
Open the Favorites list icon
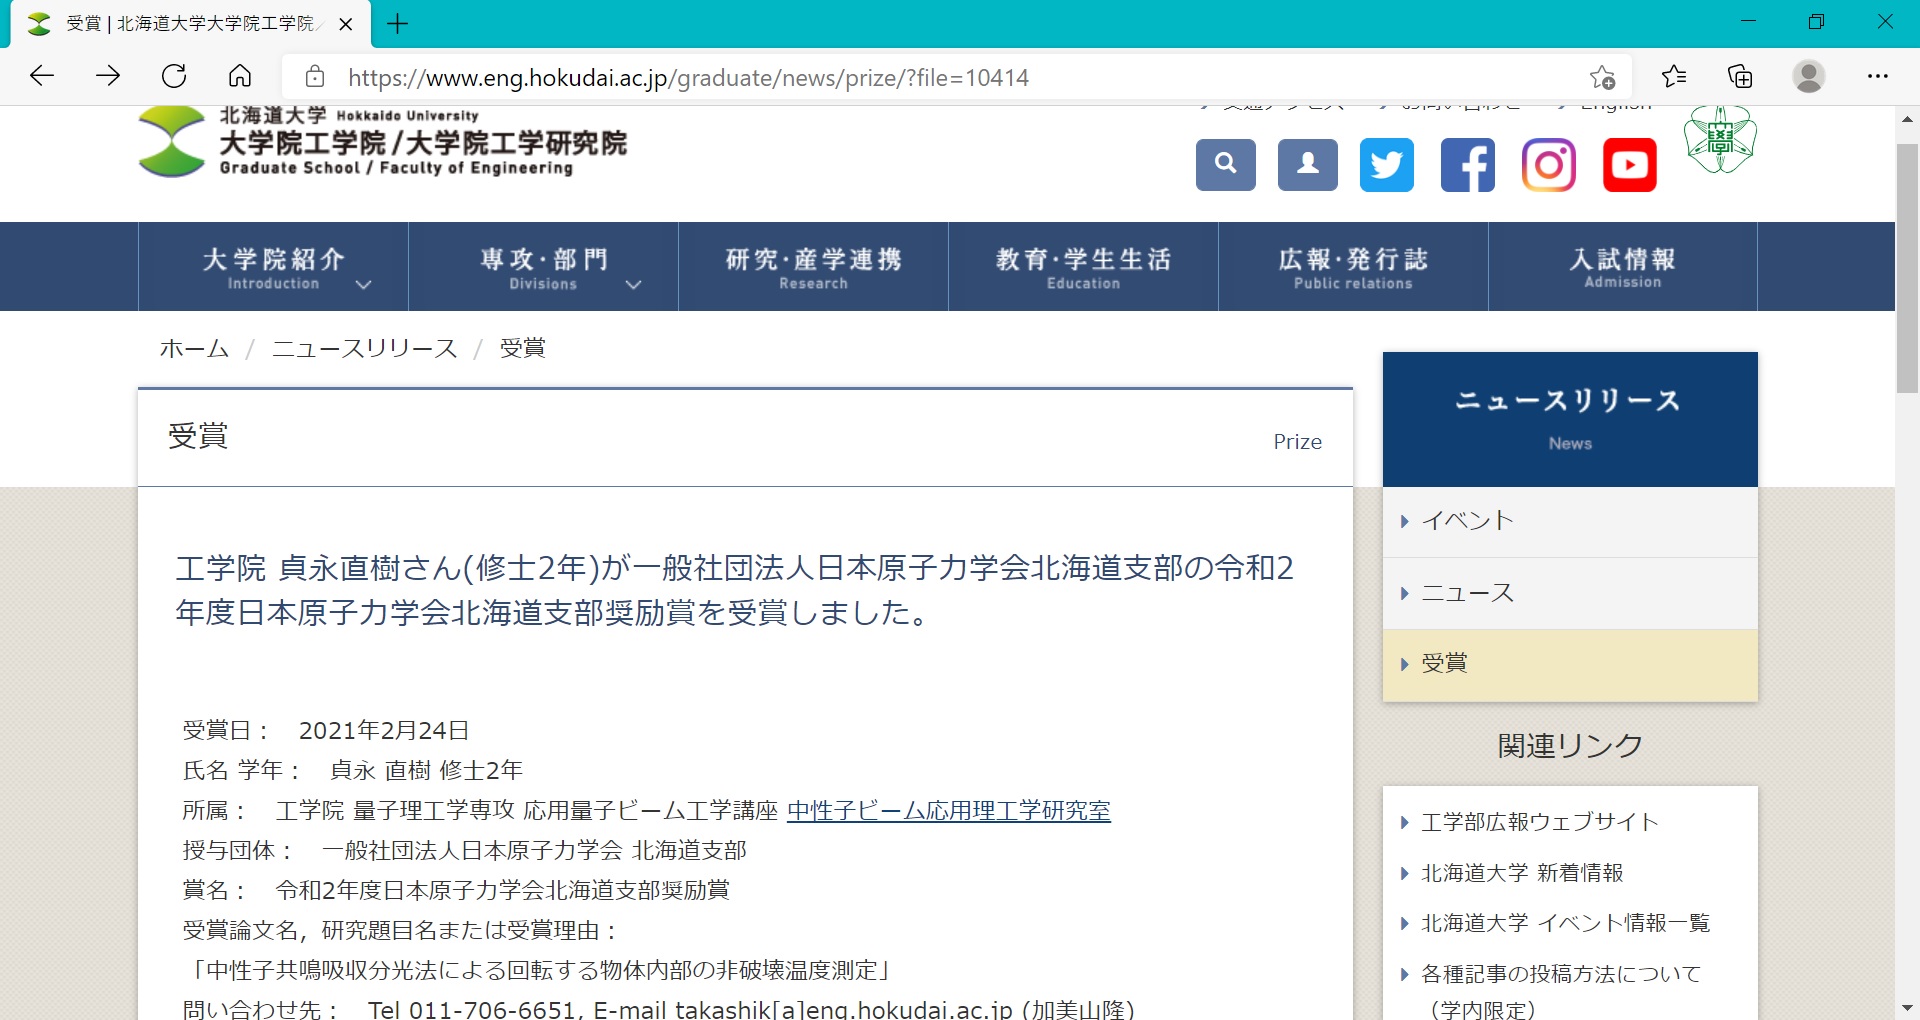(1674, 76)
